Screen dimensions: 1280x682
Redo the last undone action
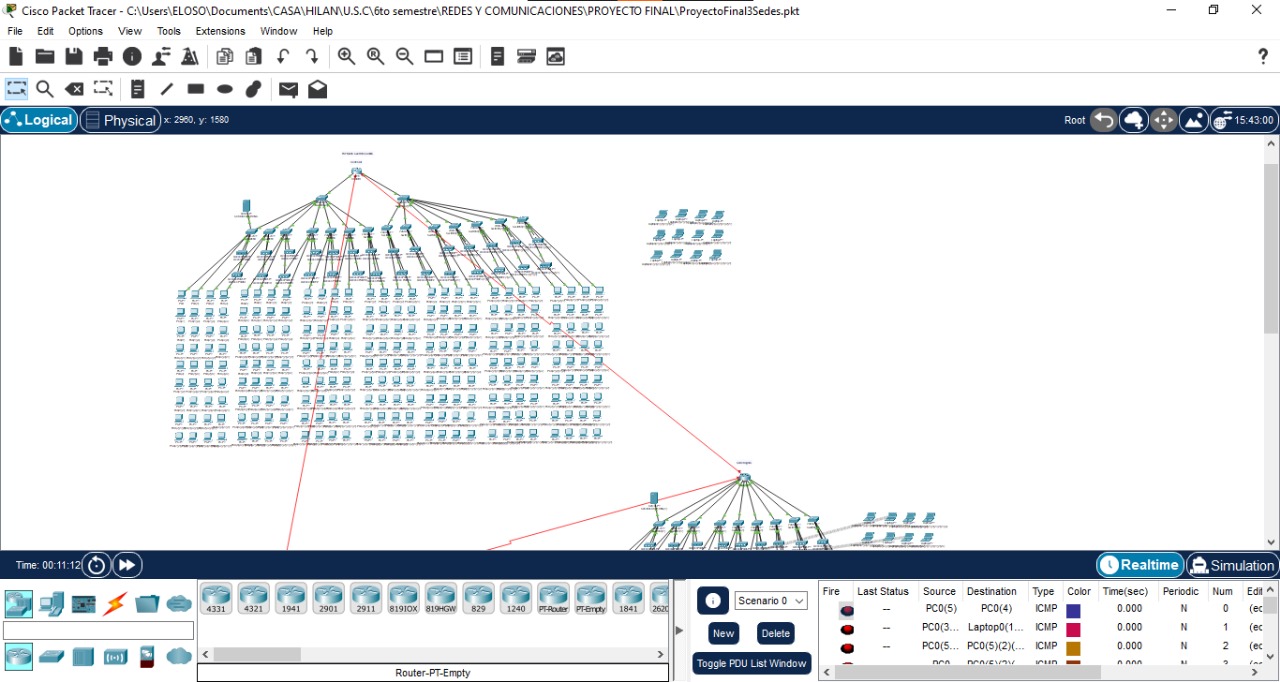coord(312,57)
